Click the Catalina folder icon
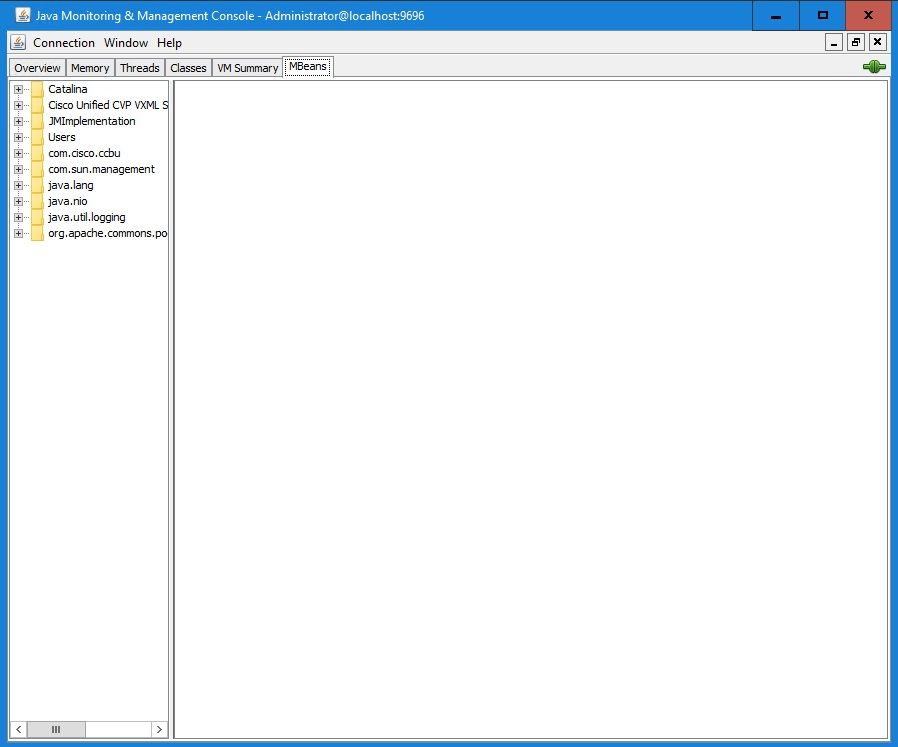The width and height of the screenshot is (898, 747). (37, 89)
